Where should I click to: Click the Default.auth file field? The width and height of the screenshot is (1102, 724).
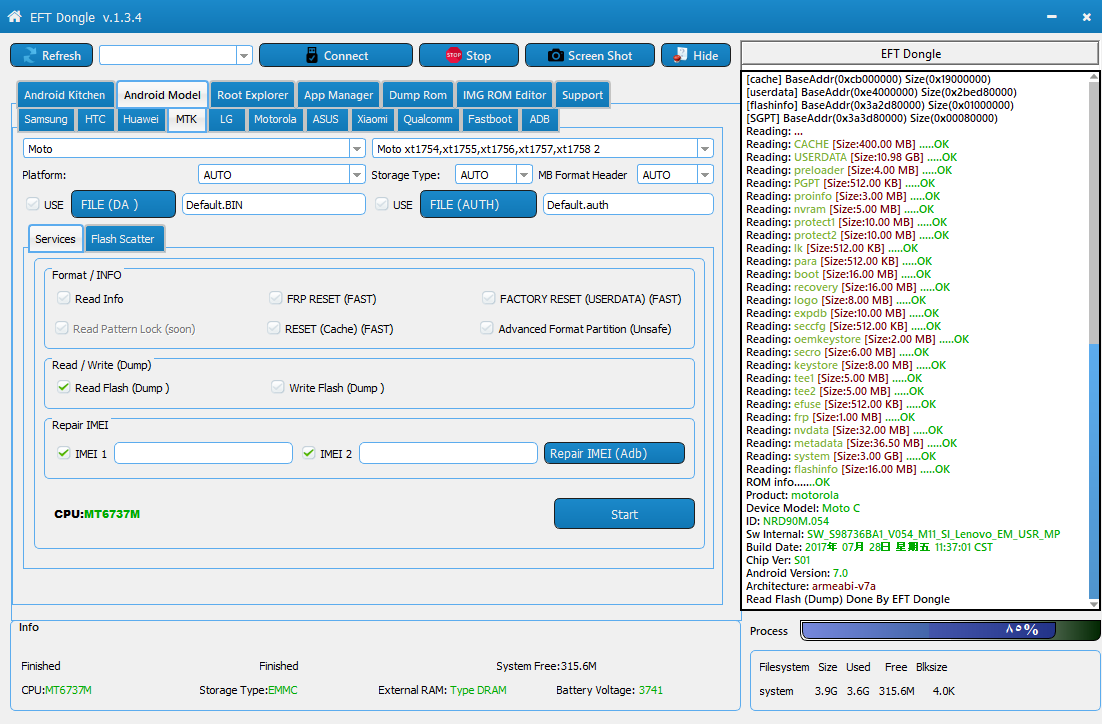[x=628, y=205]
